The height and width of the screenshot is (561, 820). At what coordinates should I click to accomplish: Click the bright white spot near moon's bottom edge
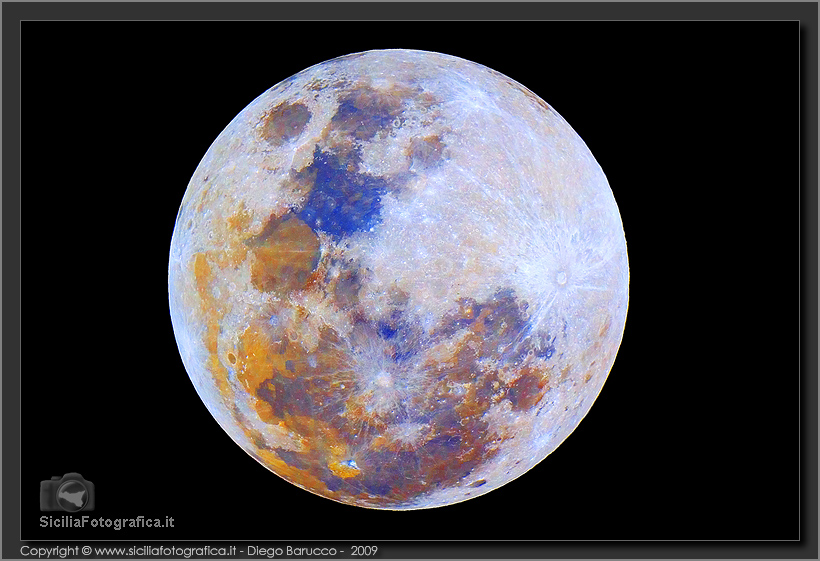pos(349,464)
